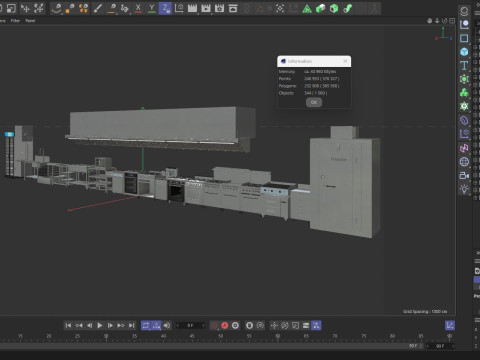This screenshot has height=360, width=480.
Task: Click OK in the Information dialog
Action: 314,102
